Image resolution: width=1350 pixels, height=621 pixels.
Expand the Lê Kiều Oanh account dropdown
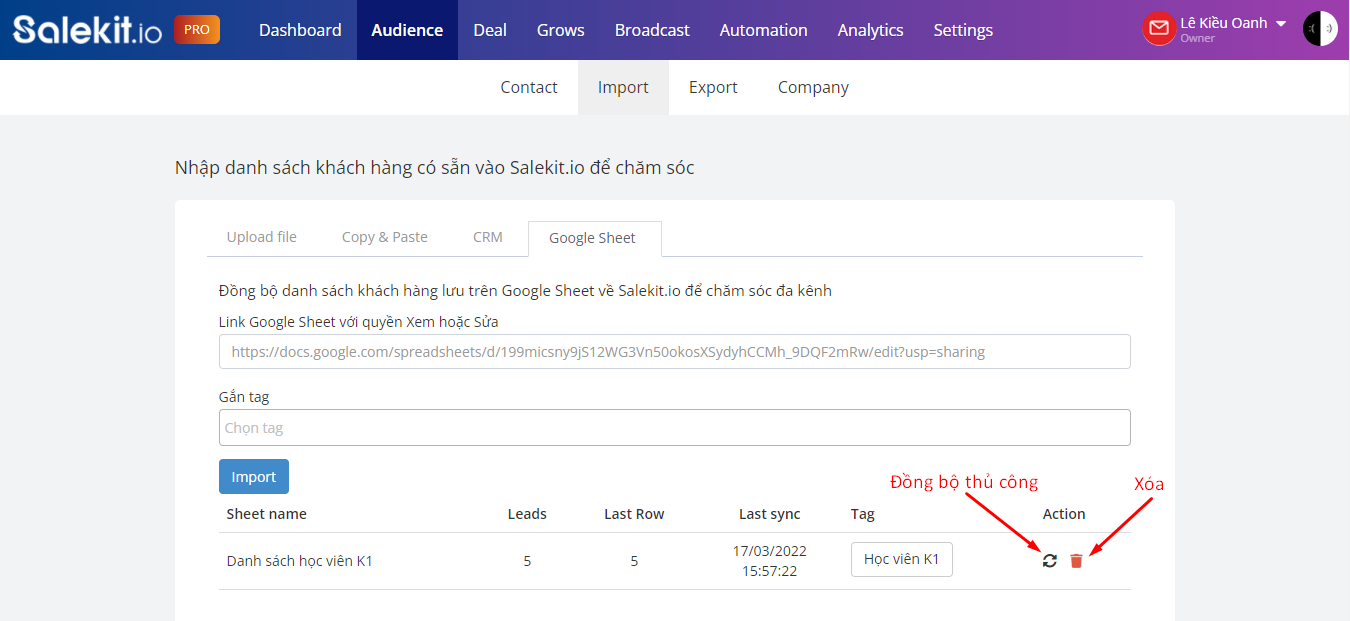pos(1281,24)
